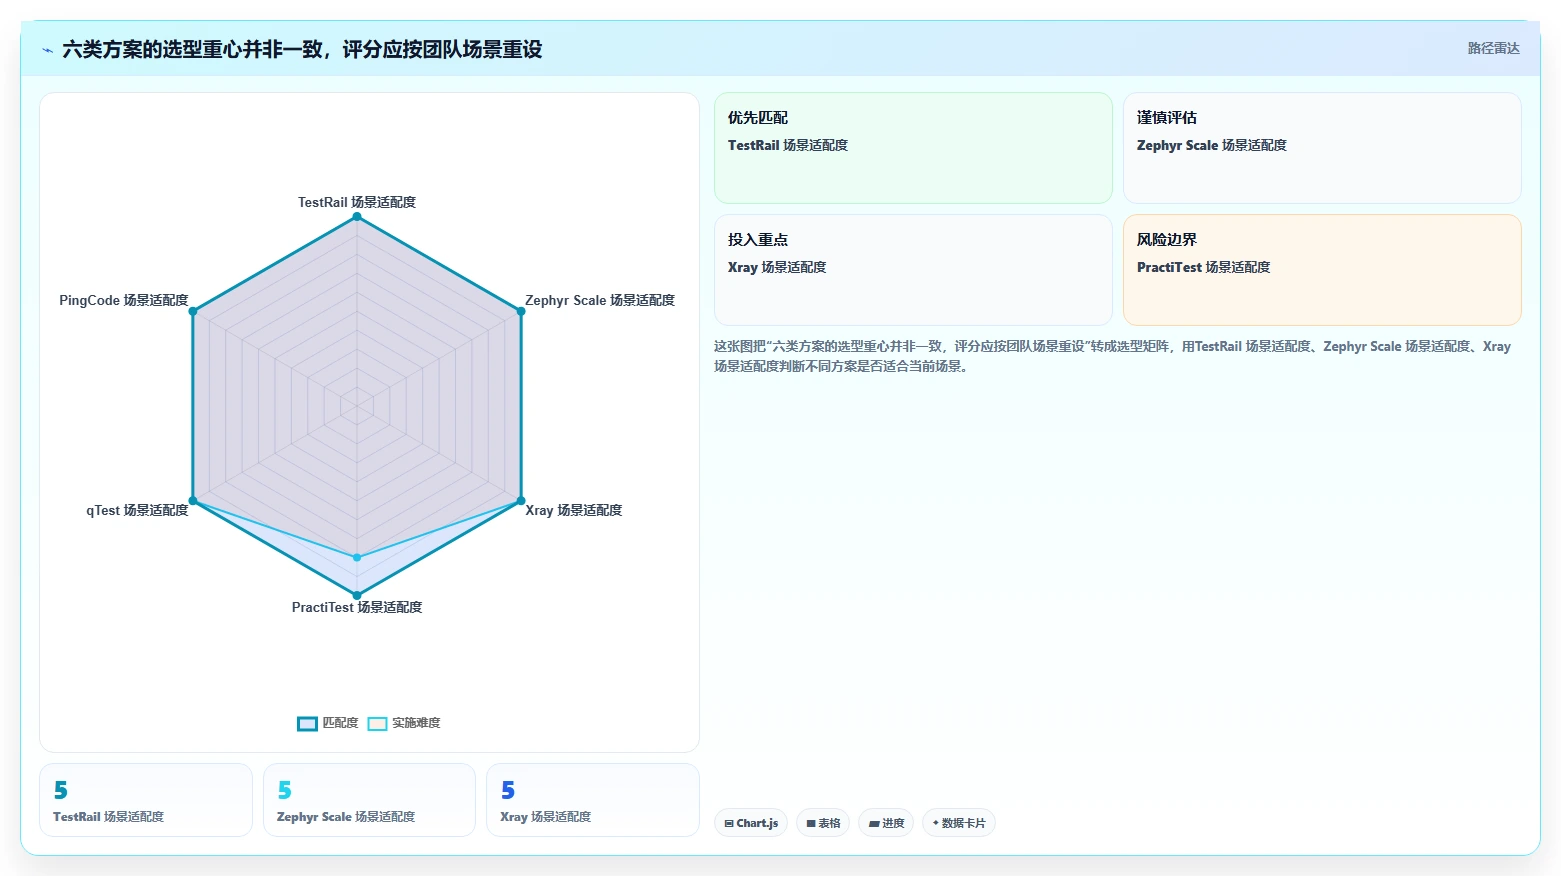
Task: Open the 优先匹配 card
Action: [x=913, y=148]
